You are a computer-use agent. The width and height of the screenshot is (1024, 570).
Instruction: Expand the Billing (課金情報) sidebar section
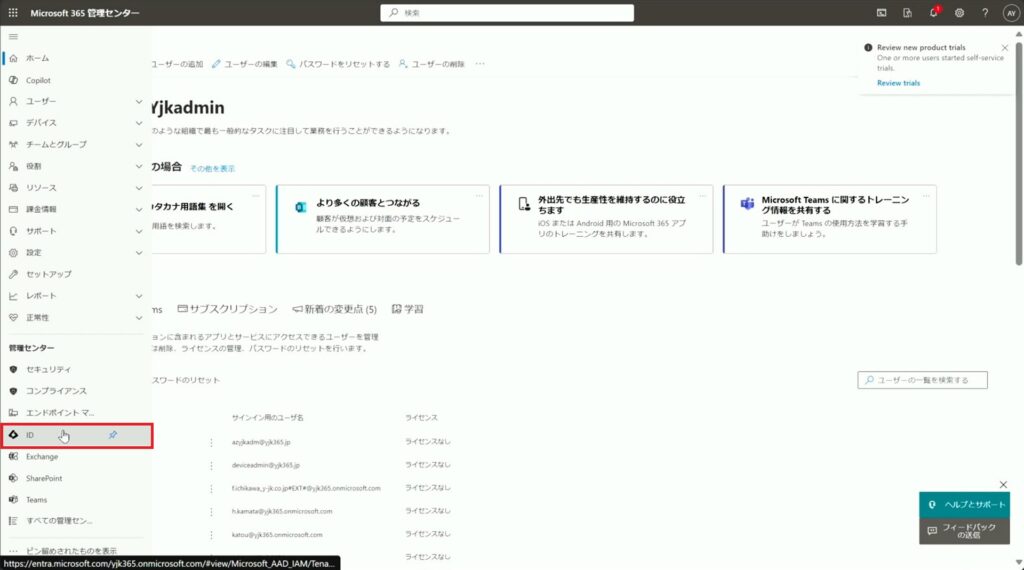(138, 210)
